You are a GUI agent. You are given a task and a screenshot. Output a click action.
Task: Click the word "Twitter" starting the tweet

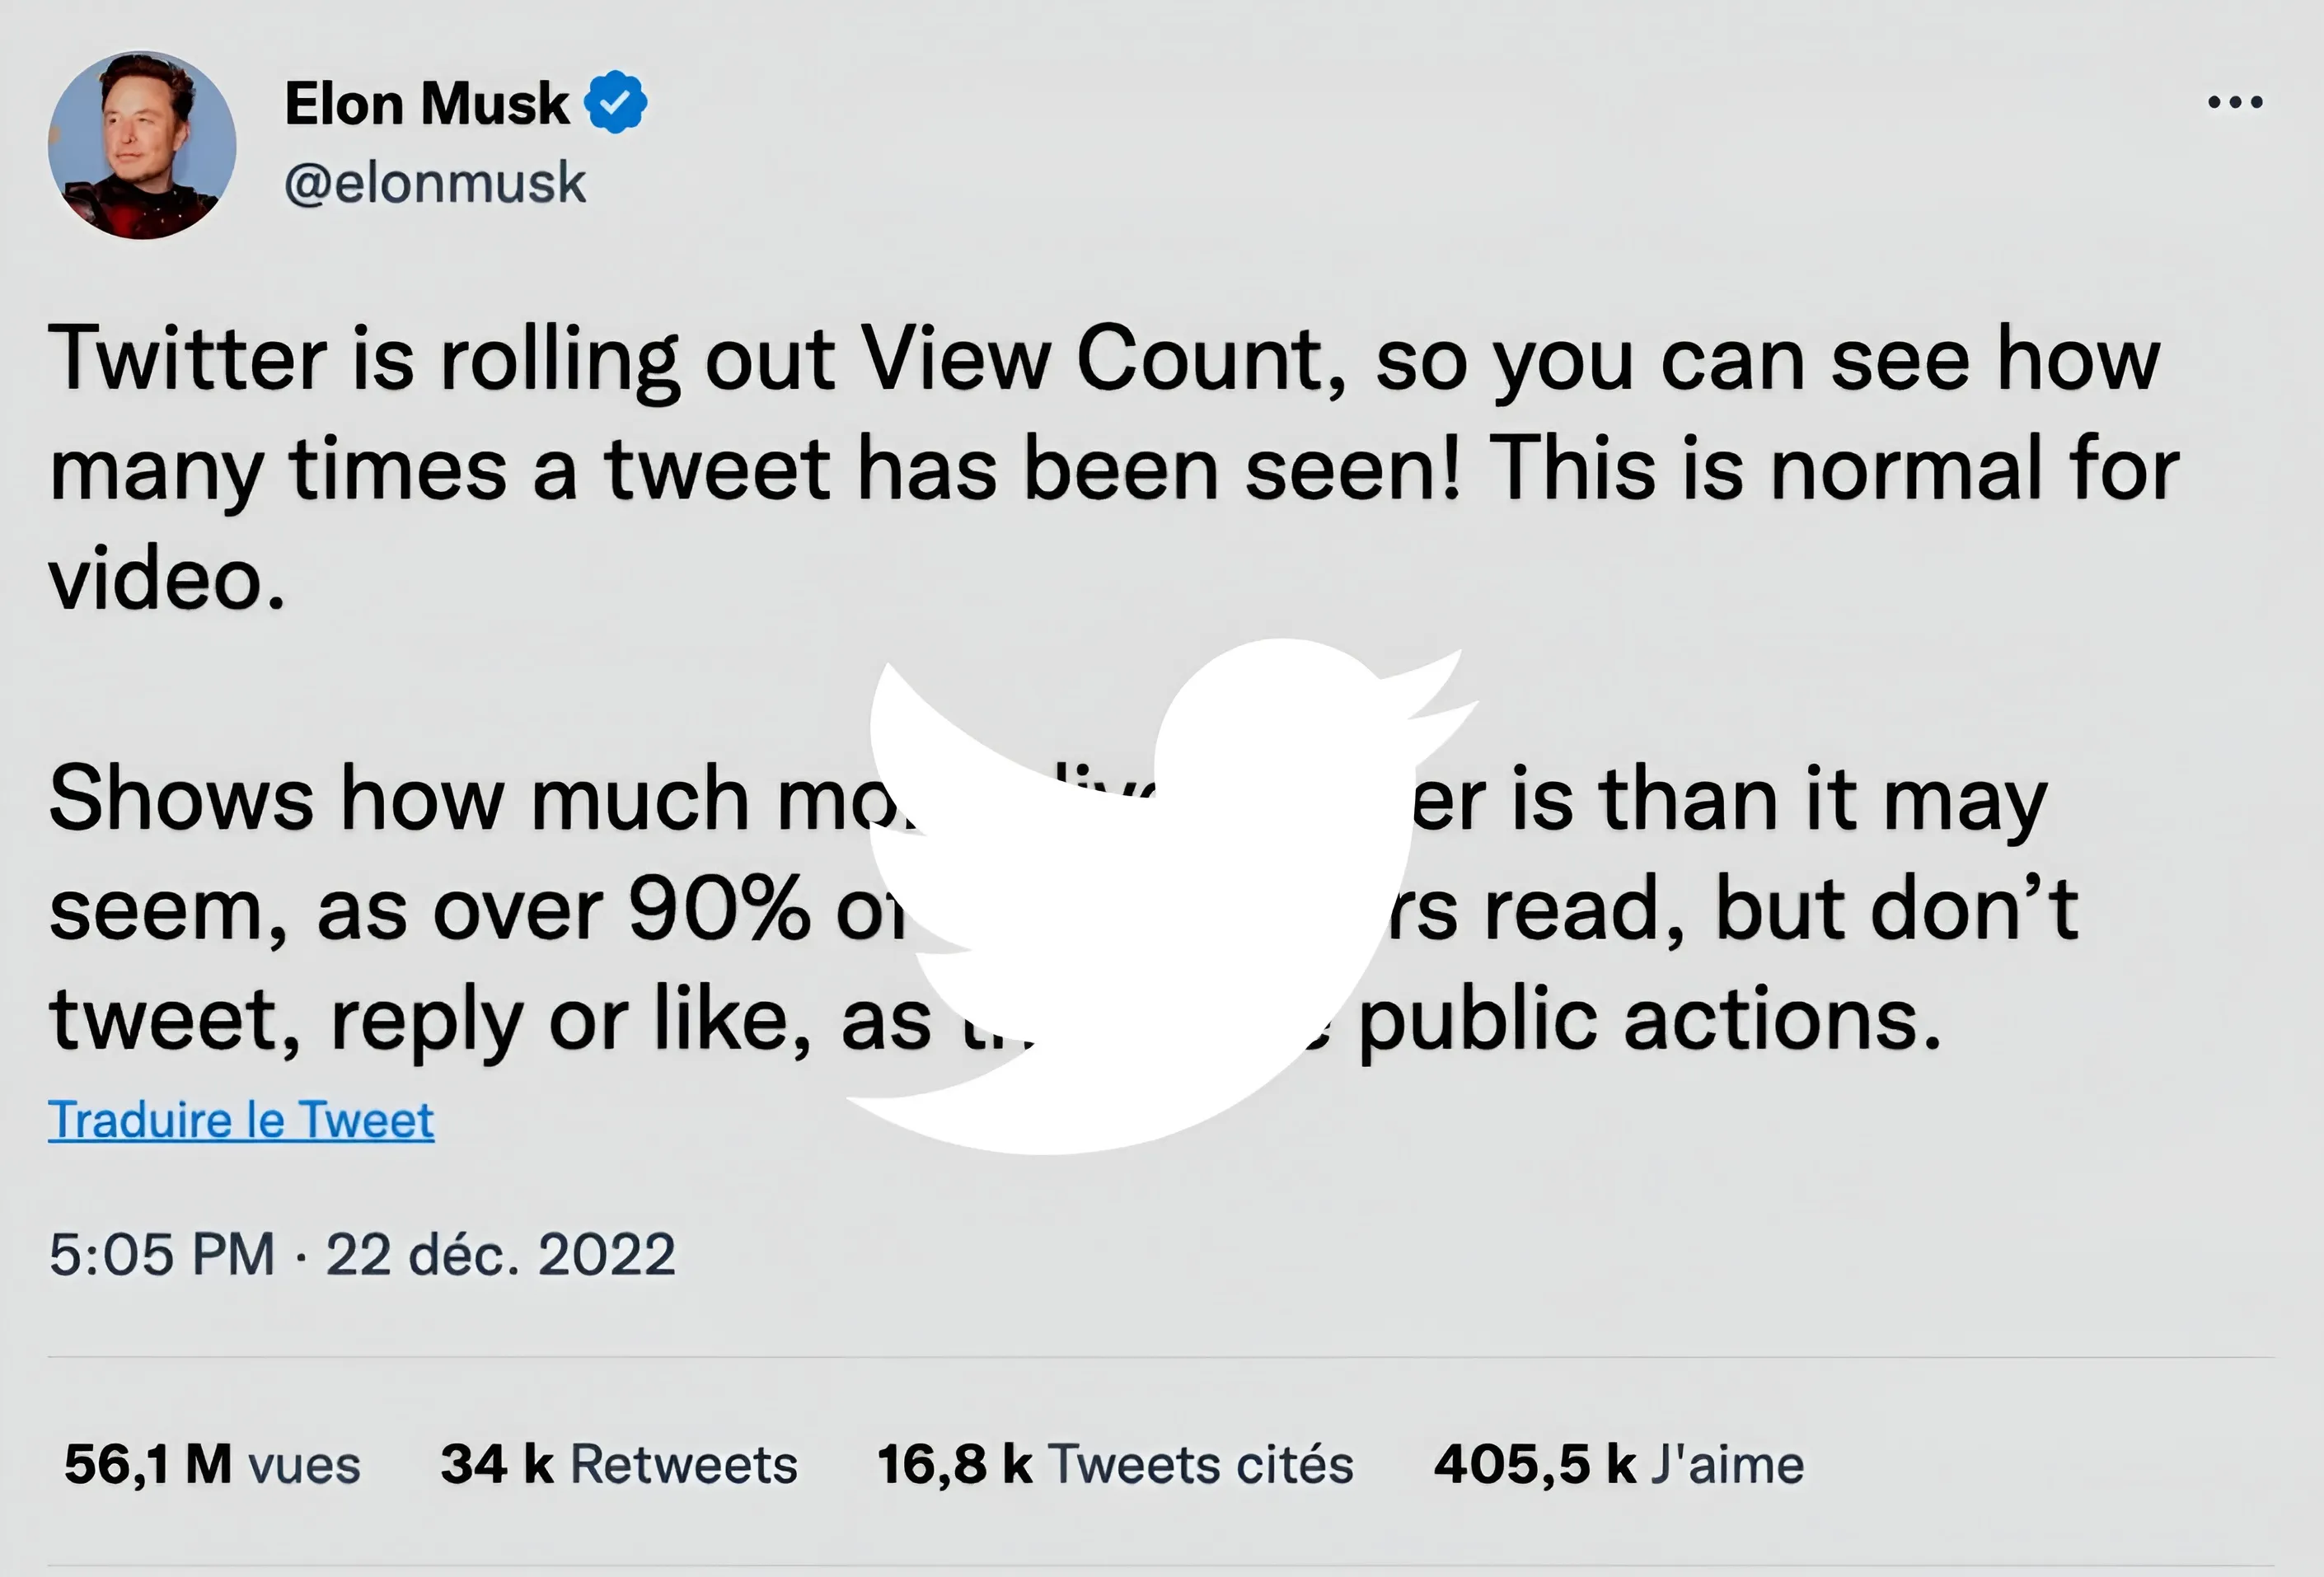[188, 358]
